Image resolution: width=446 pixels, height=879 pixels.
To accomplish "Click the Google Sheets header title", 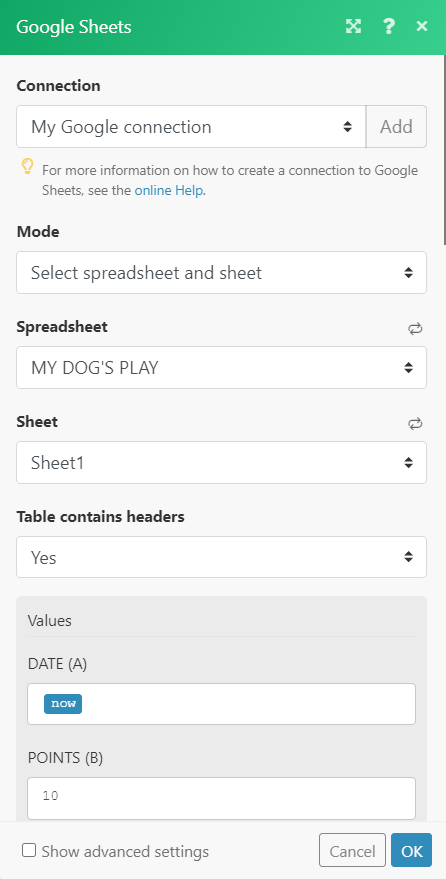I will click(x=74, y=27).
